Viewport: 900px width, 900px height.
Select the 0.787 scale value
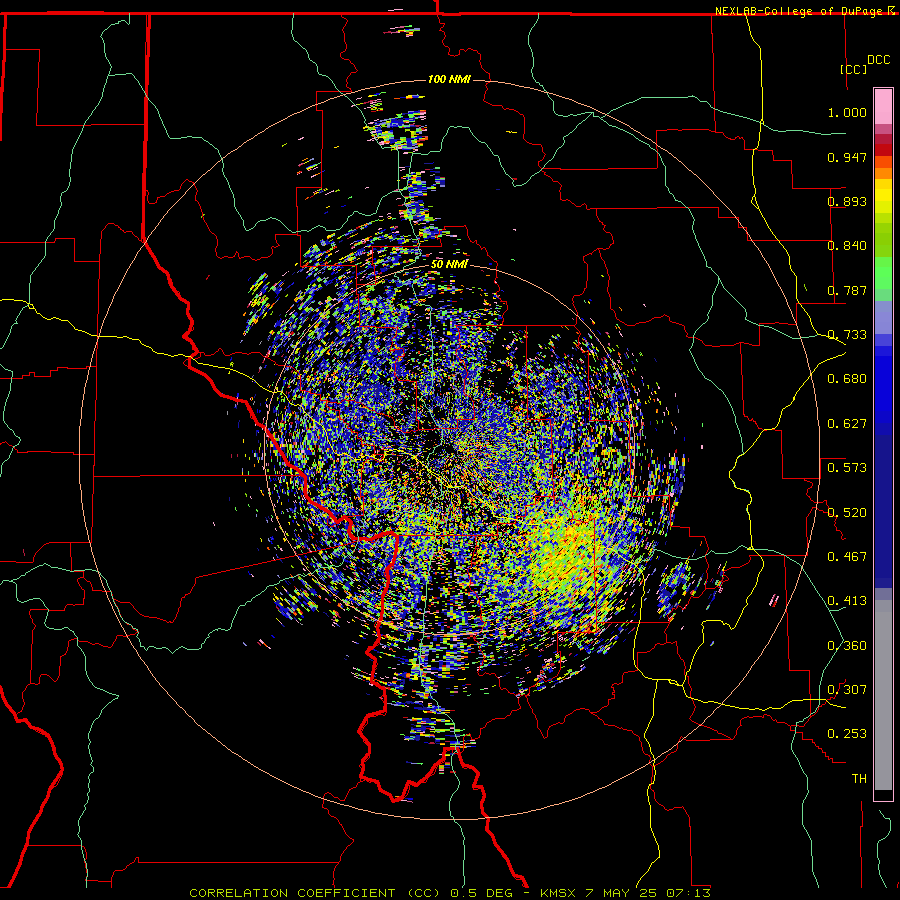pyautogui.click(x=847, y=290)
